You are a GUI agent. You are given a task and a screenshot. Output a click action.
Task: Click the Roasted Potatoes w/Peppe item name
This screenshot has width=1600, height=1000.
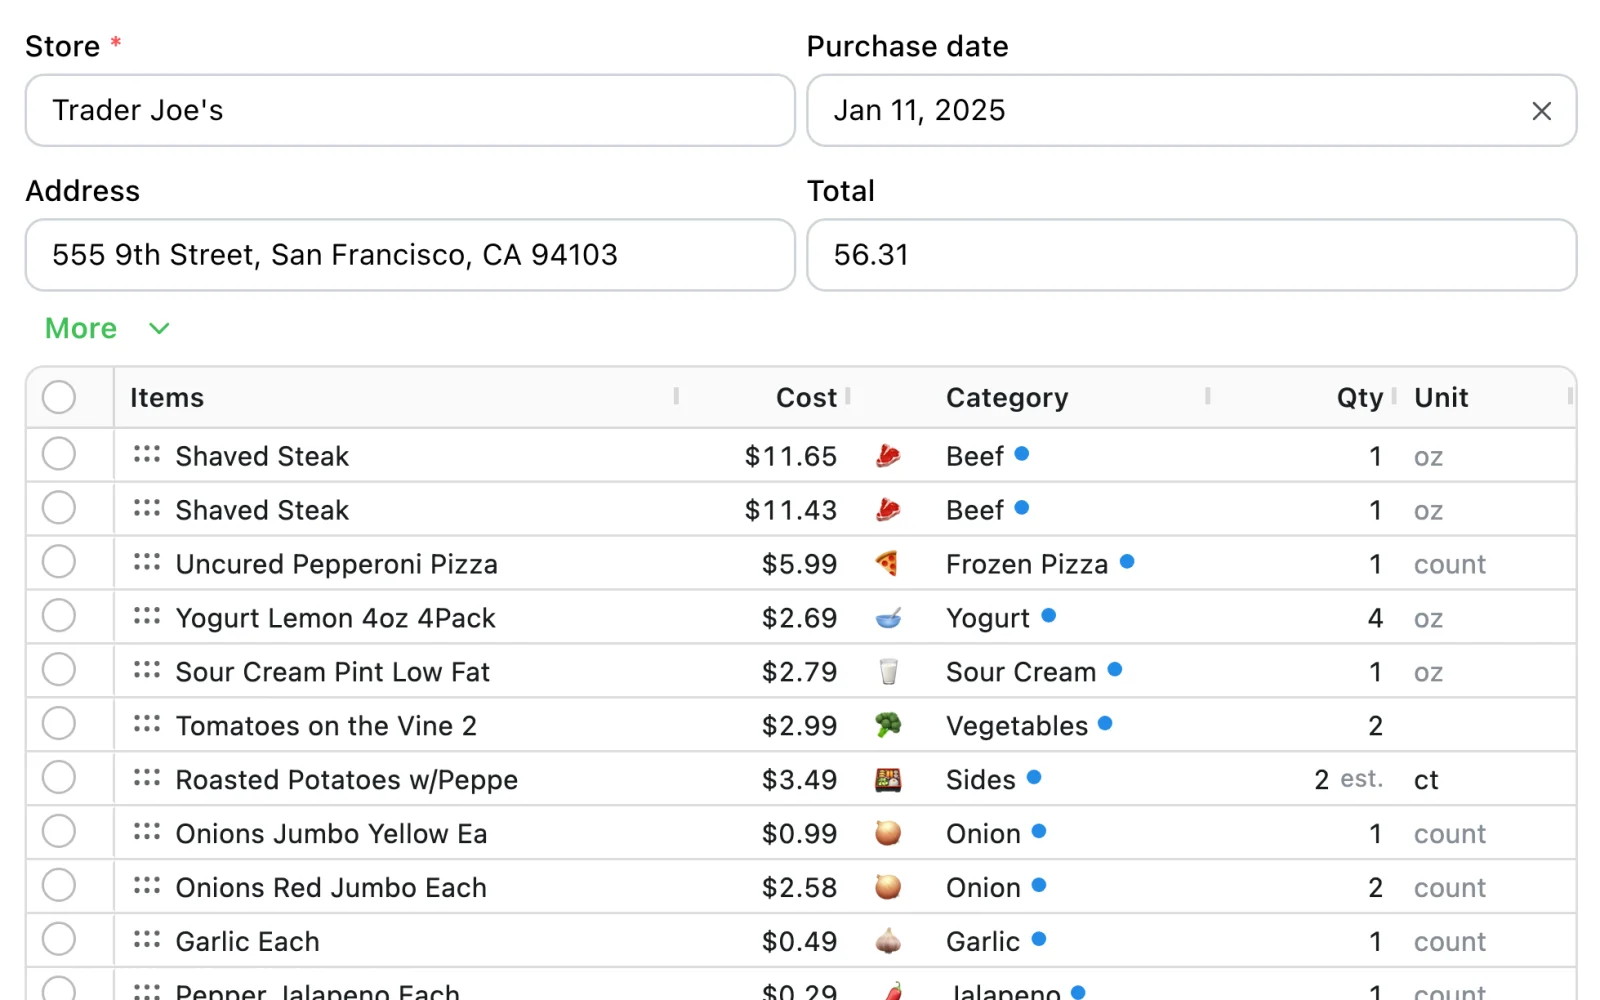(x=347, y=780)
